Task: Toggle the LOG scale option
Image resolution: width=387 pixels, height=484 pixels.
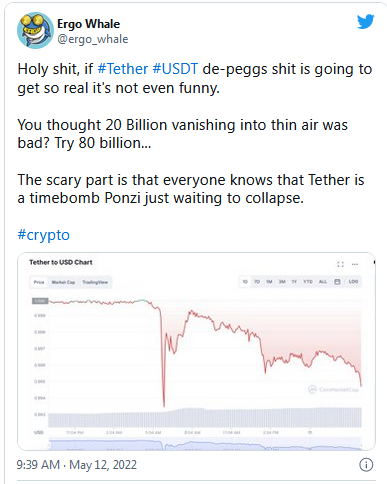Action: tap(353, 282)
